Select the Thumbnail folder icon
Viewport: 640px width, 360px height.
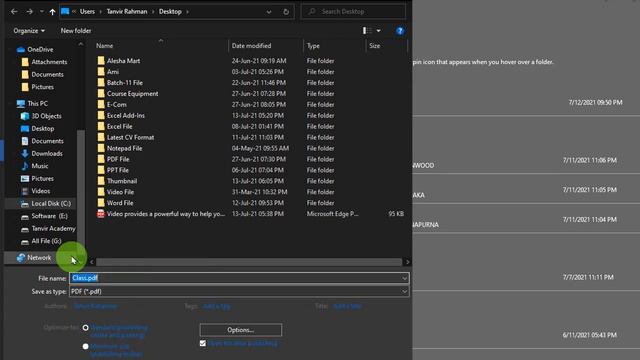101,181
